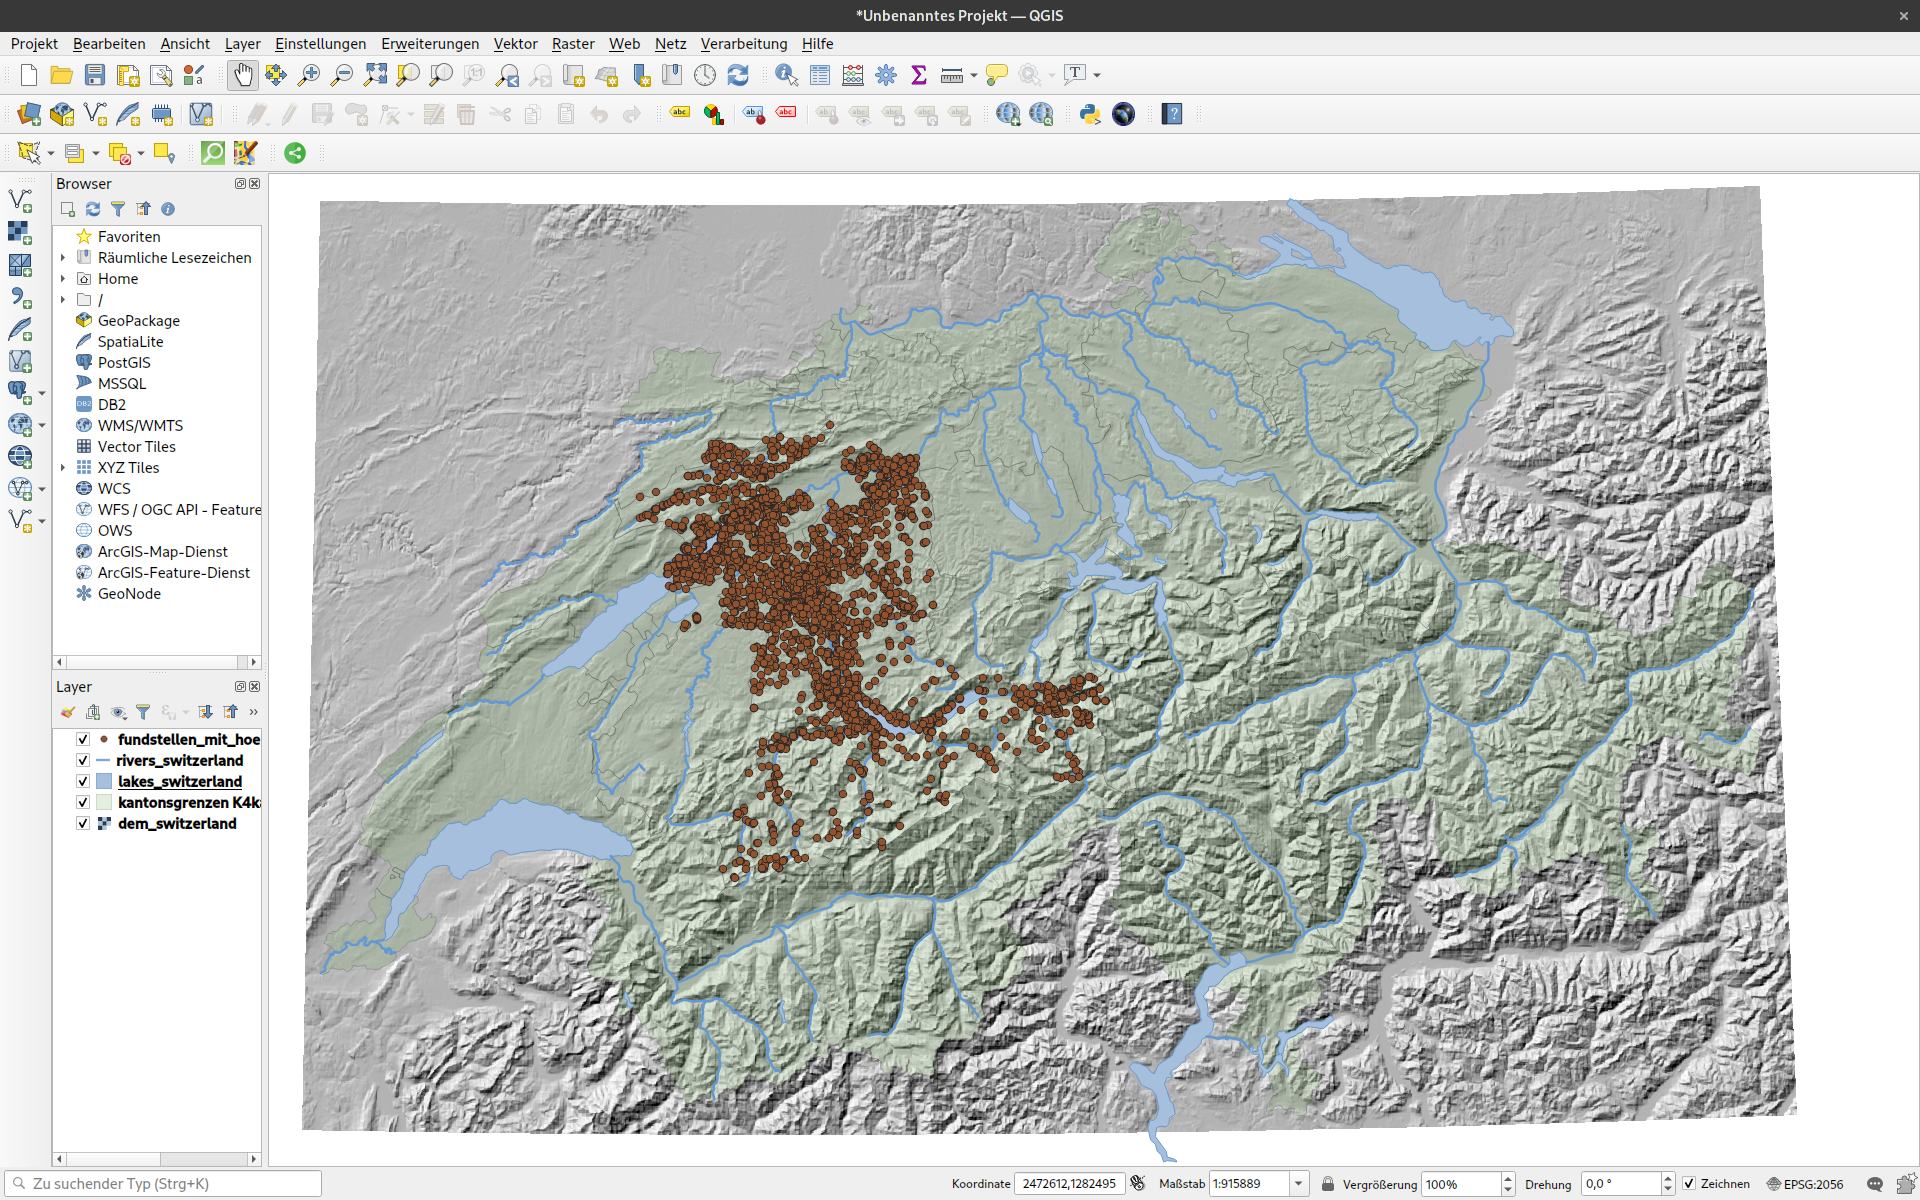Toggle the dem_switzerland layer checkbox

click(x=83, y=823)
